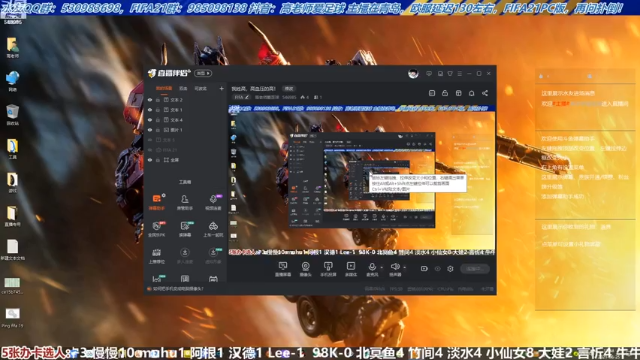Open the 弹幕助手 (danmaku assistant) tool
This screenshot has height=360, width=640.
click(157, 202)
